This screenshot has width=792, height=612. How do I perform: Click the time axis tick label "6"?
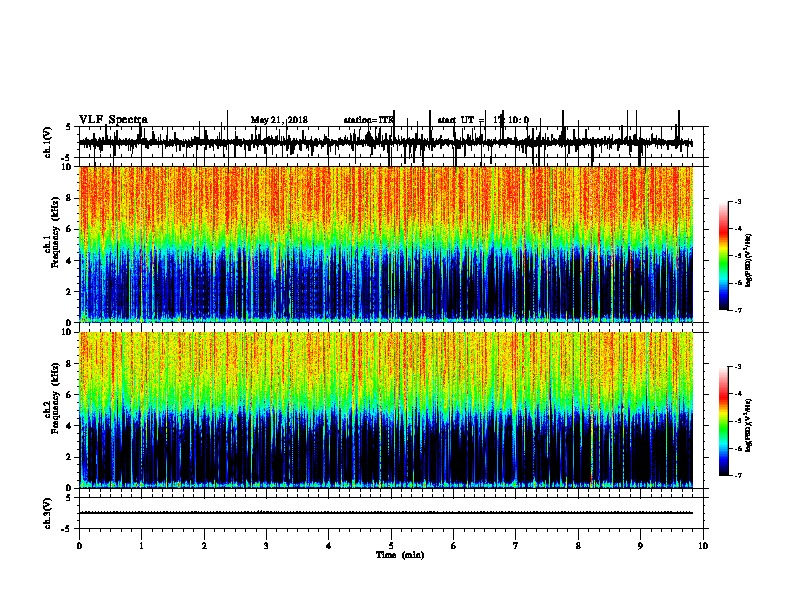[x=454, y=546]
